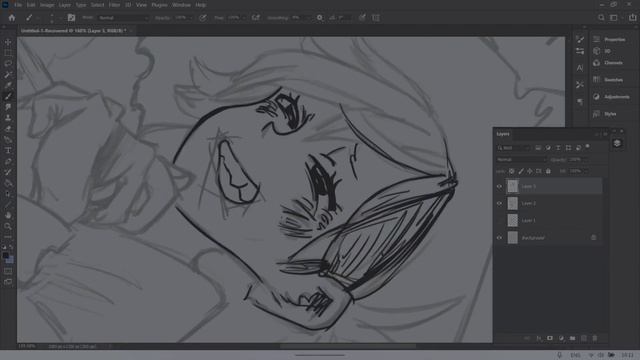Select the Lasso tool
This screenshot has width=640, height=360.
pos(8,64)
